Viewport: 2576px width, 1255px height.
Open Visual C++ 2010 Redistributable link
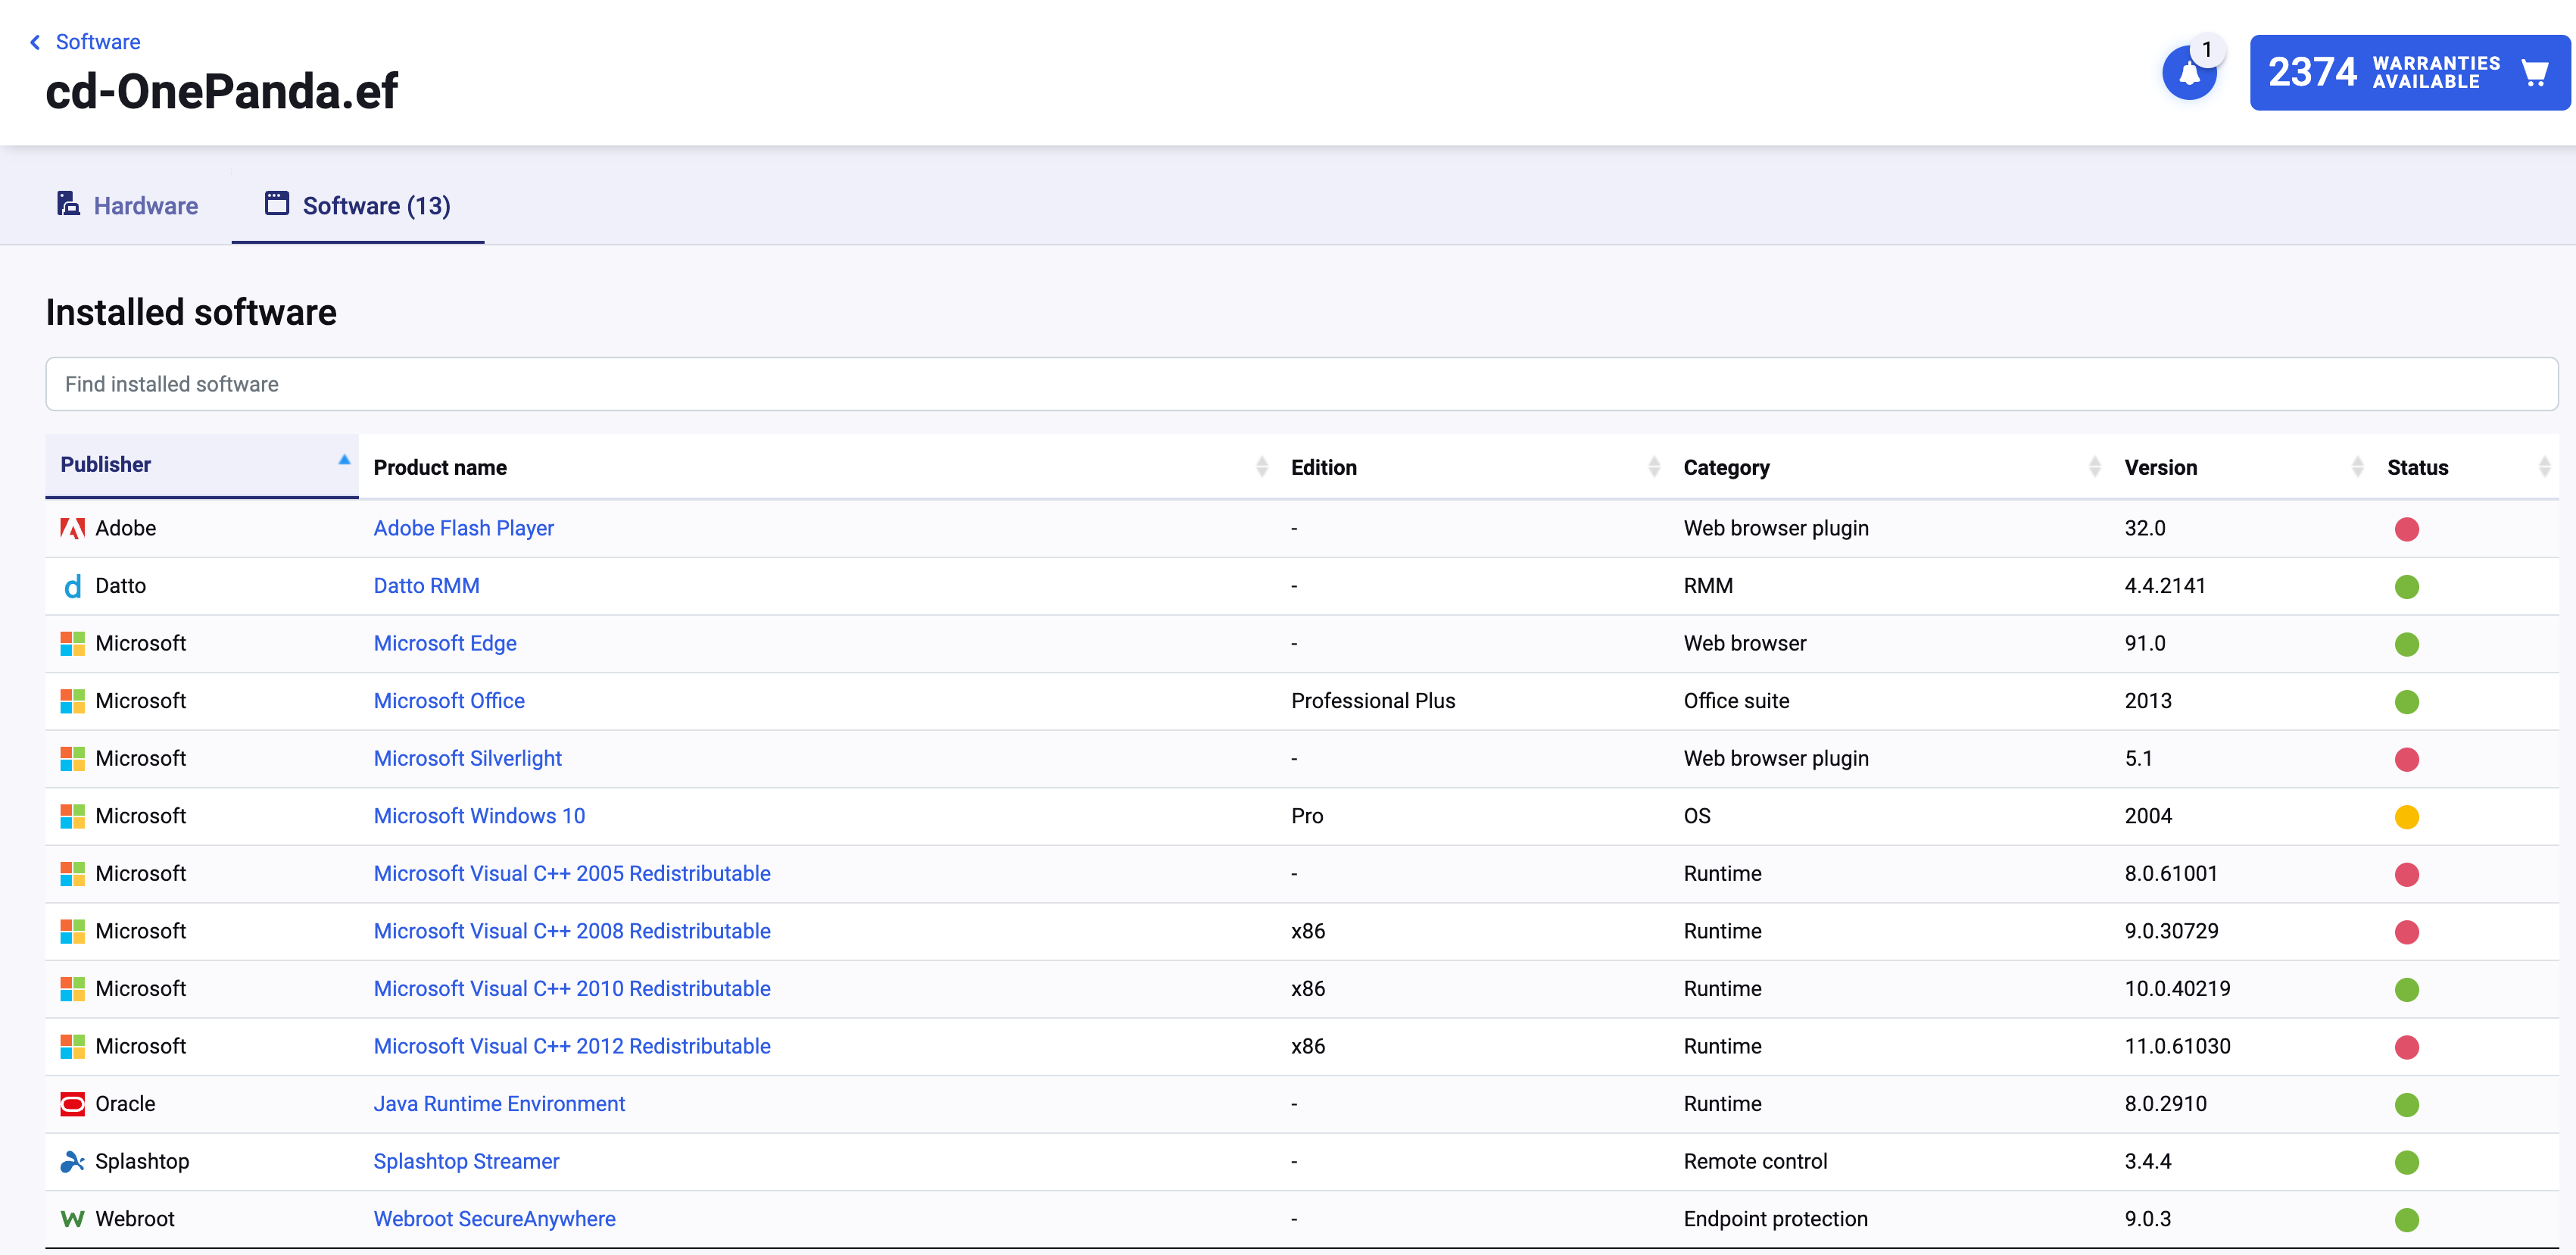coord(572,988)
